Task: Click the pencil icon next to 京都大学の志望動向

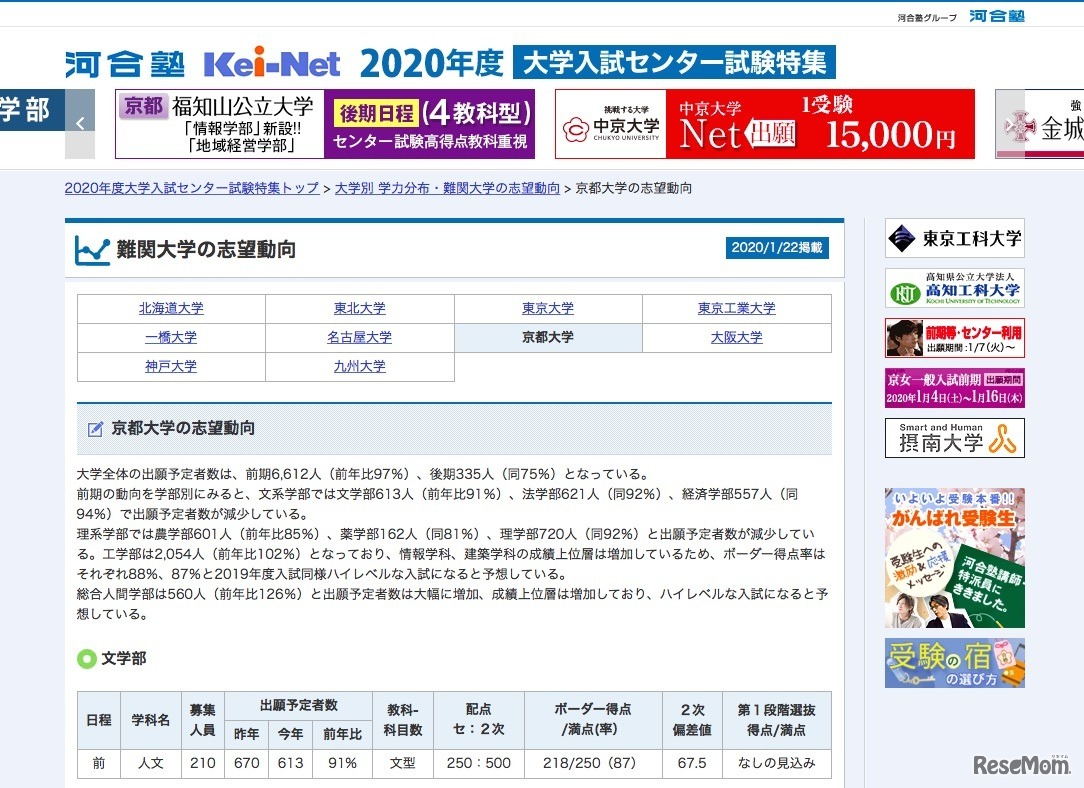Action: coord(95,428)
